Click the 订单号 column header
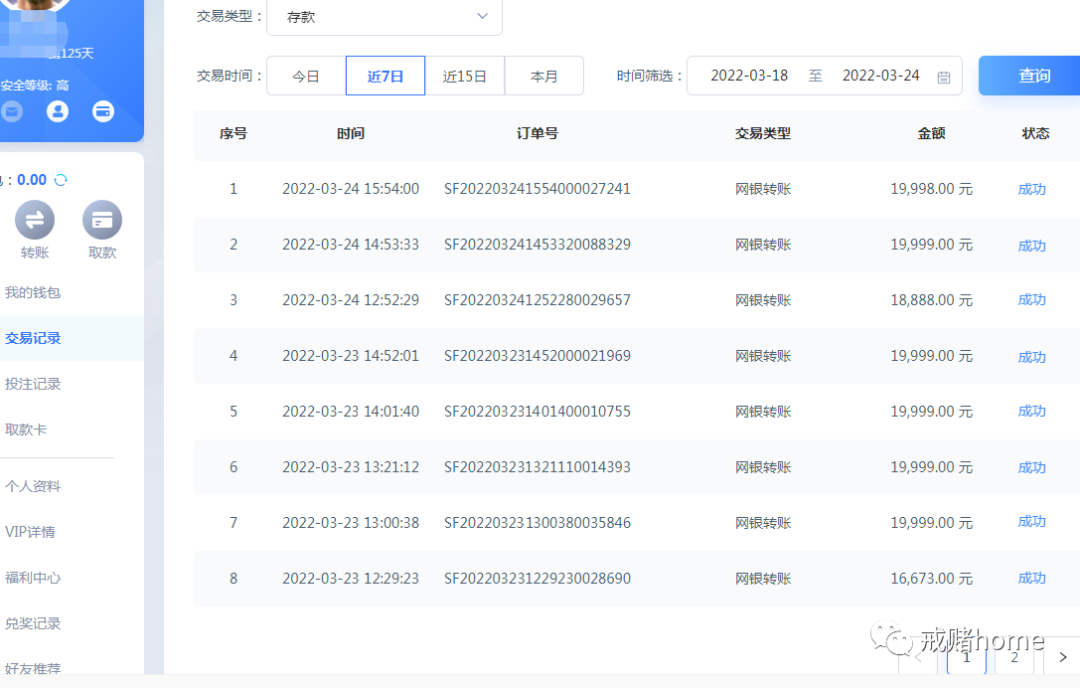The image size is (1080, 688). point(537,134)
